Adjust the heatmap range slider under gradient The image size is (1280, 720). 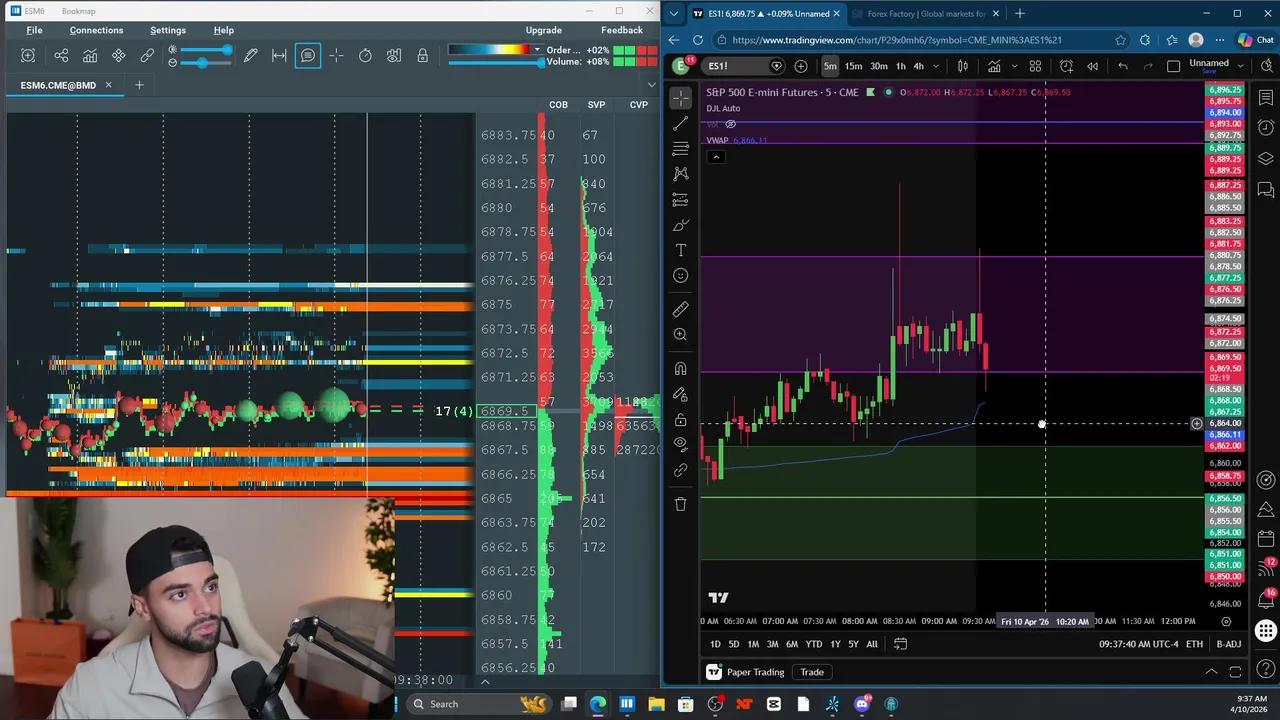click(x=495, y=62)
